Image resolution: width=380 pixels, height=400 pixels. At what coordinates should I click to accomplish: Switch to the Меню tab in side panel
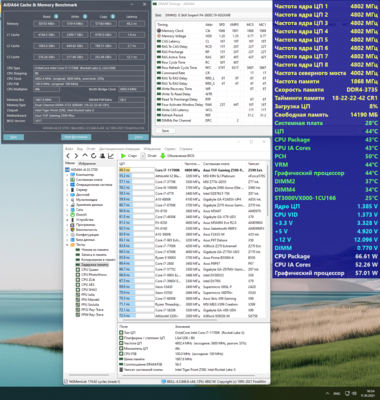click(x=70, y=163)
